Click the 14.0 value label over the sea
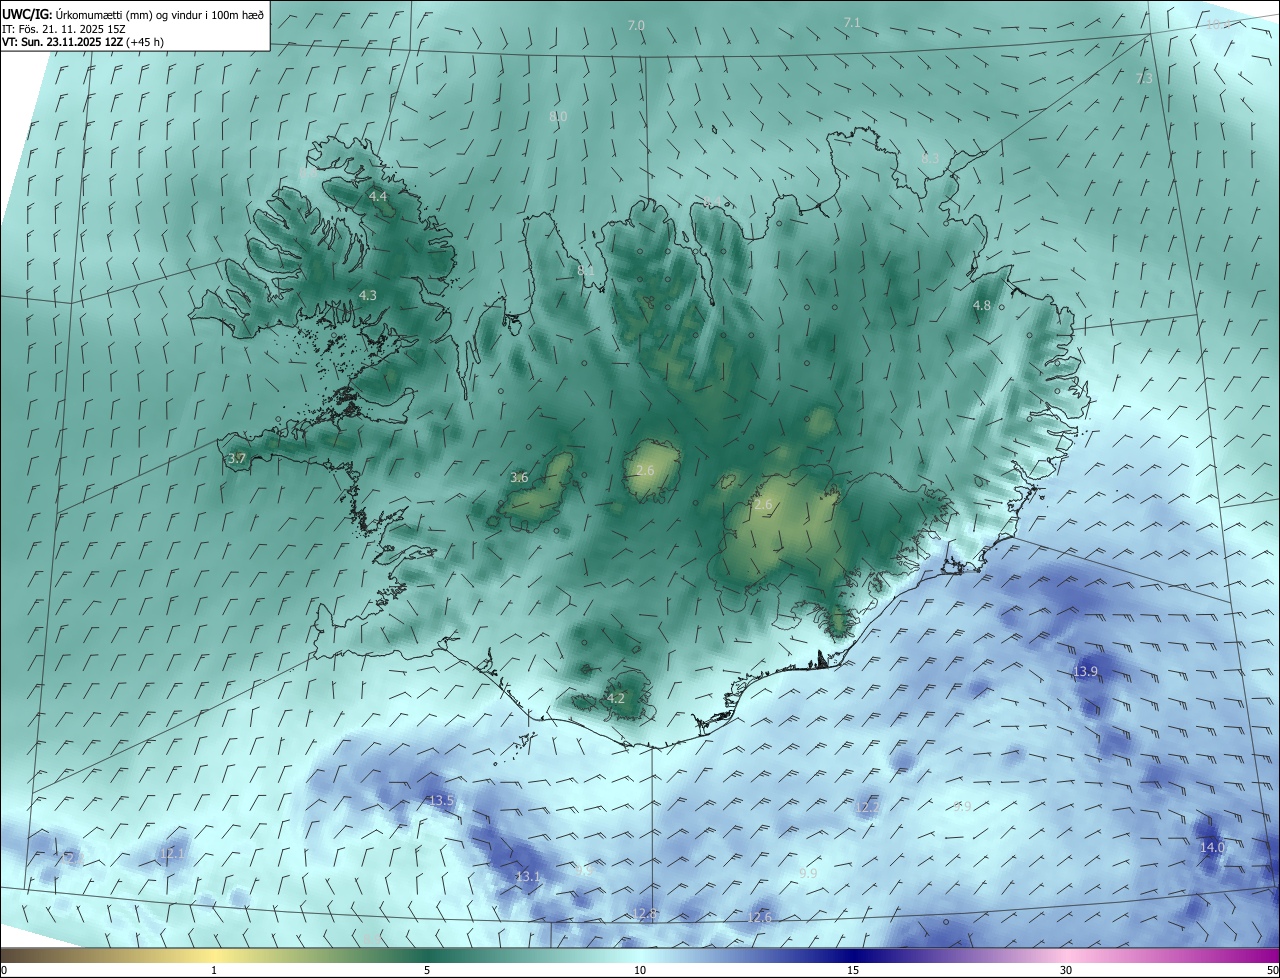Image resolution: width=1280 pixels, height=978 pixels. pyautogui.click(x=1212, y=847)
